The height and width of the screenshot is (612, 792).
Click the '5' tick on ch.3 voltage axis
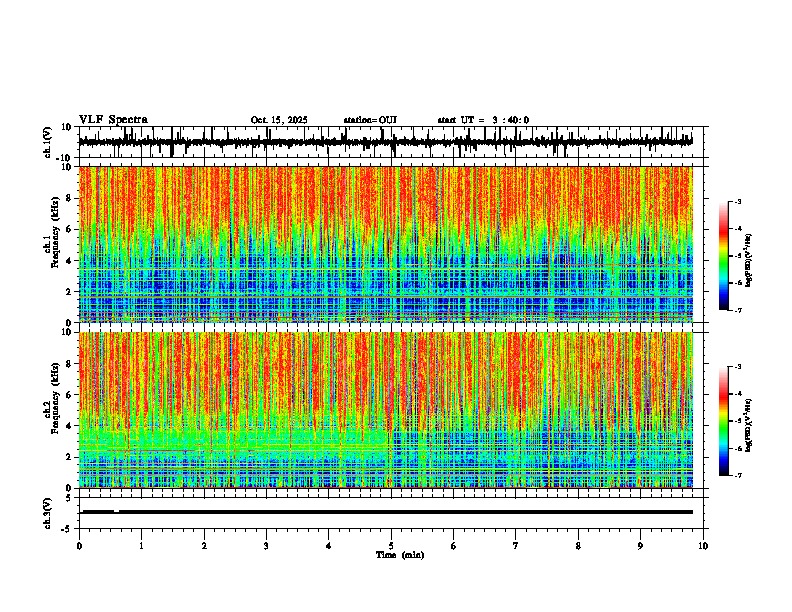pyautogui.click(x=68, y=498)
